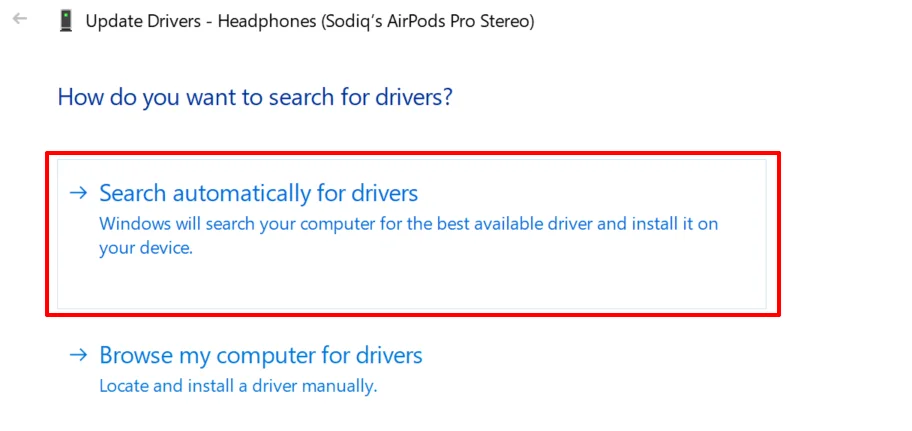The image size is (912, 431).
Task: Click the 'Windows will search your computer' description
Action: click(408, 236)
